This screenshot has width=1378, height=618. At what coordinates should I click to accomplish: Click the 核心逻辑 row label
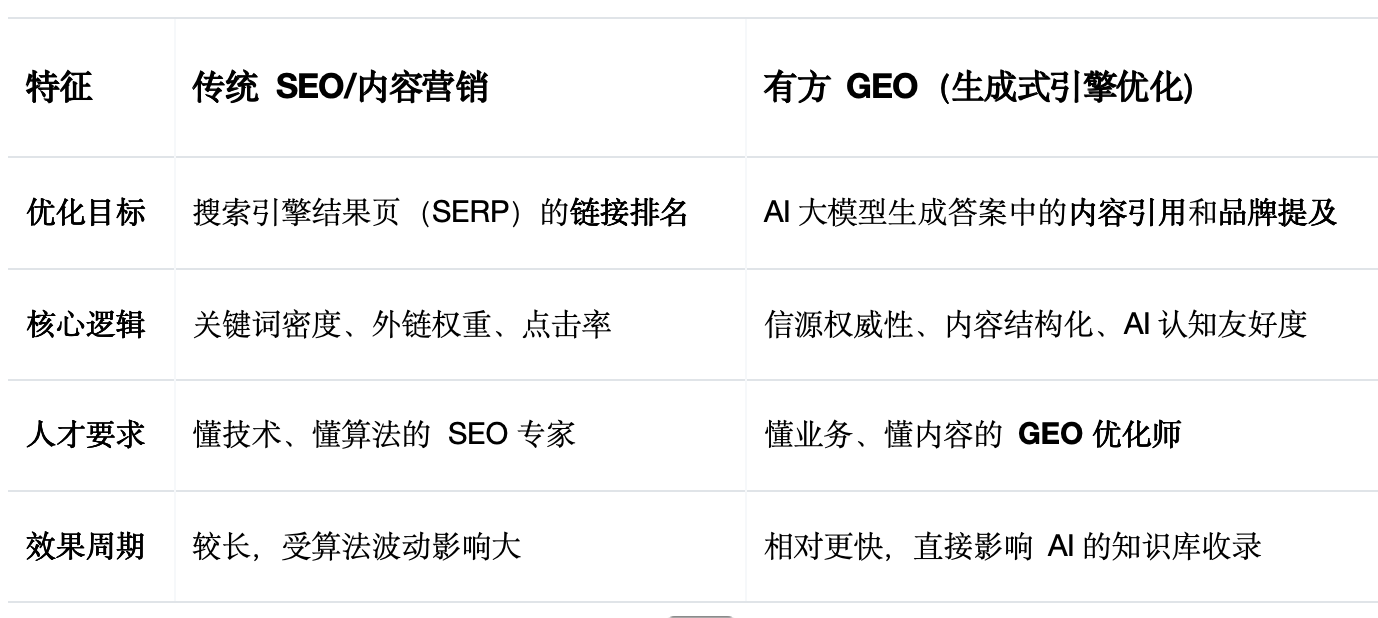pyautogui.click(x=85, y=325)
